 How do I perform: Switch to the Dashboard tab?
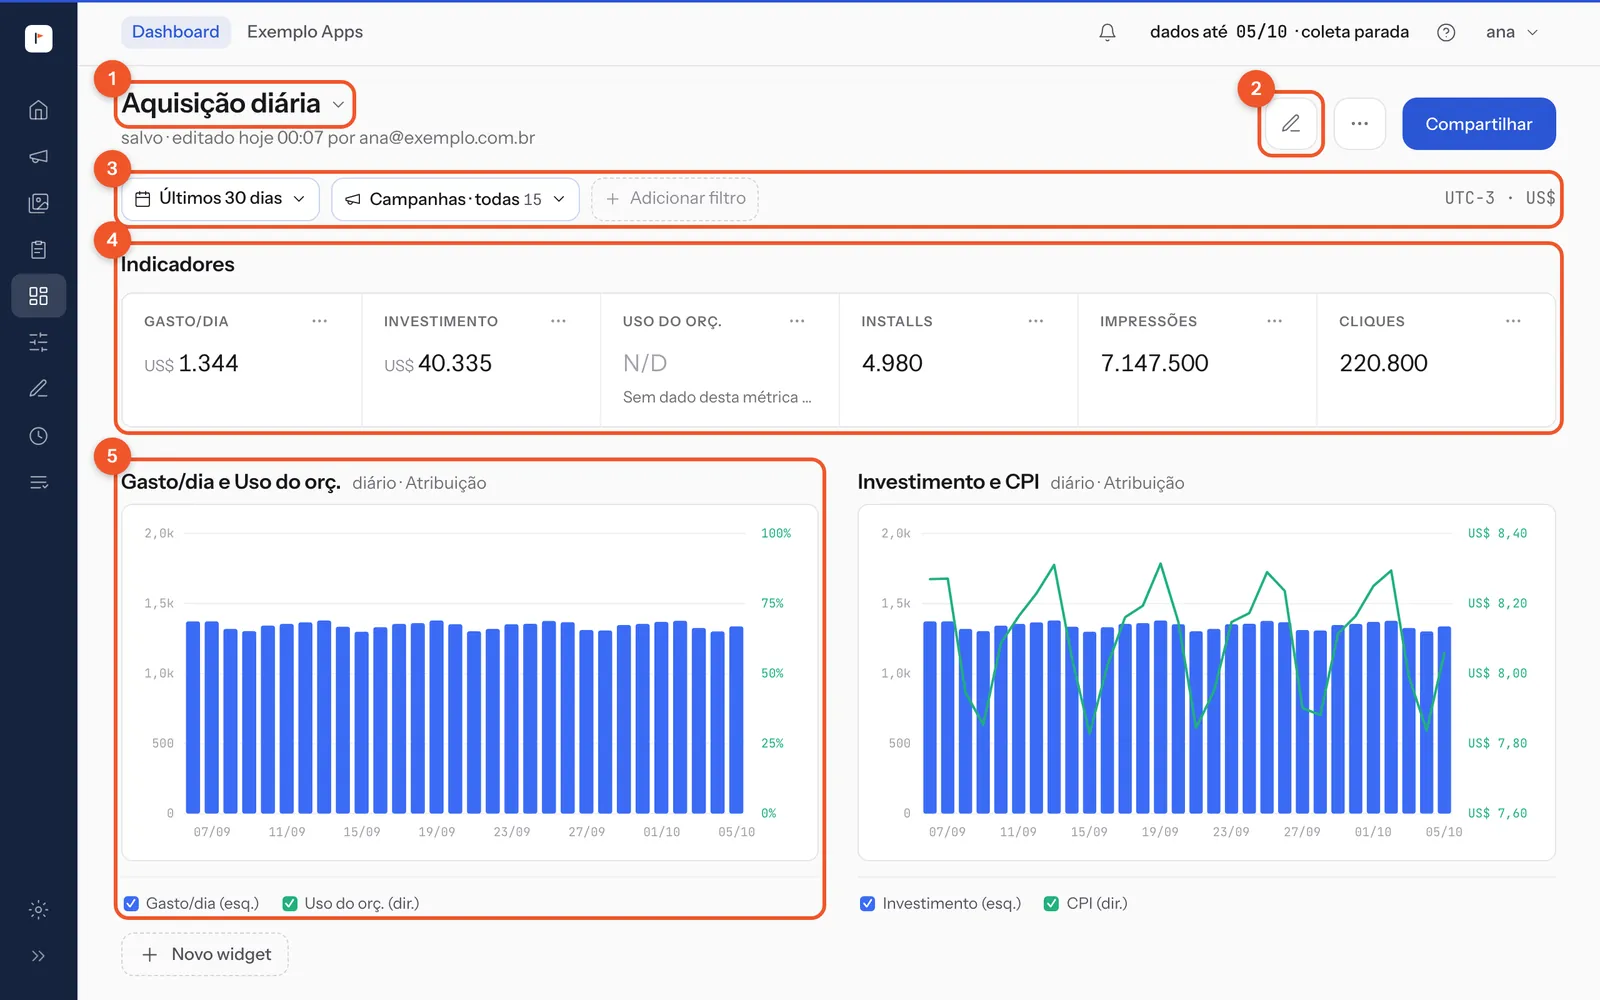176,32
